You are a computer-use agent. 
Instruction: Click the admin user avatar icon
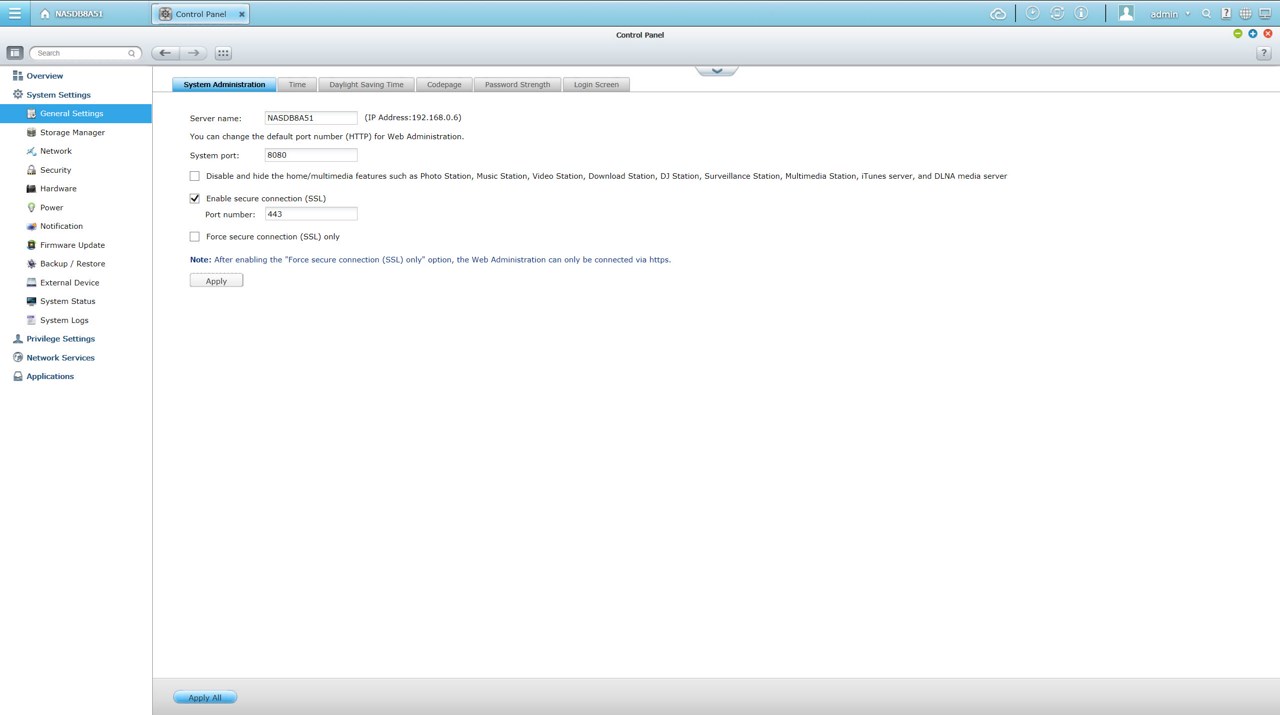point(1126,13)
